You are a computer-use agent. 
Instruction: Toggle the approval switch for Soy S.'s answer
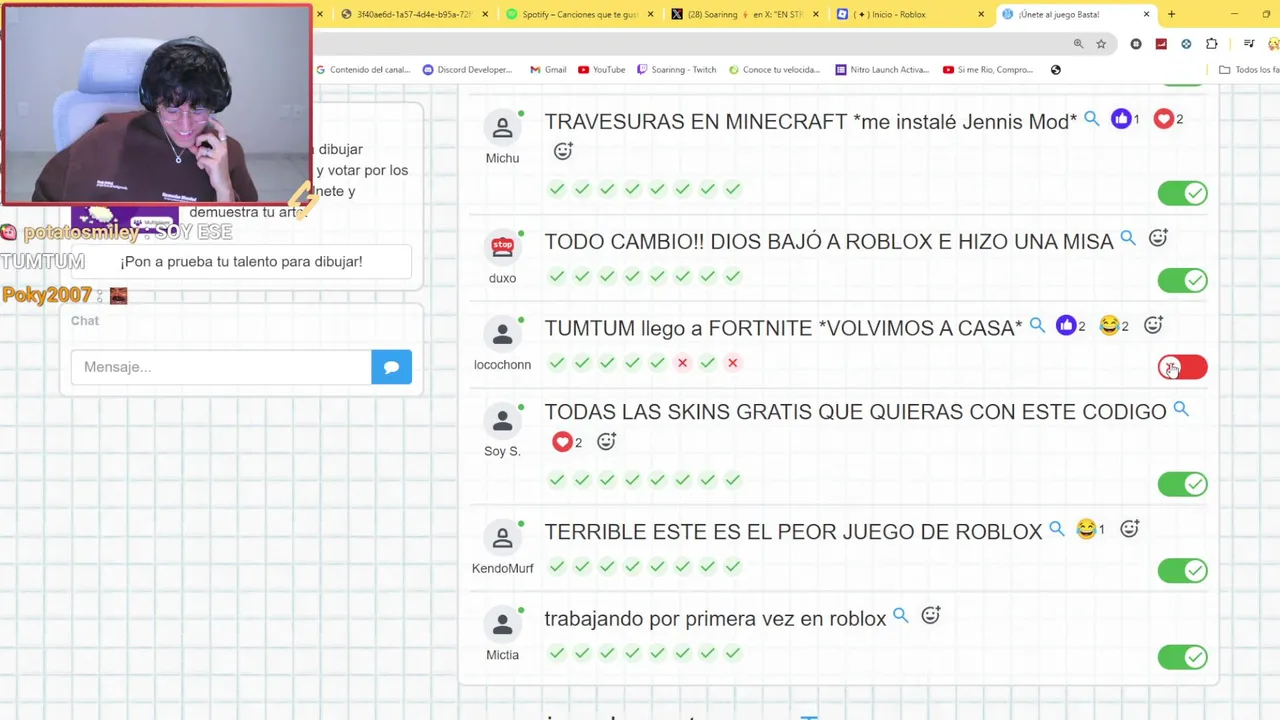click(1182, 484)
